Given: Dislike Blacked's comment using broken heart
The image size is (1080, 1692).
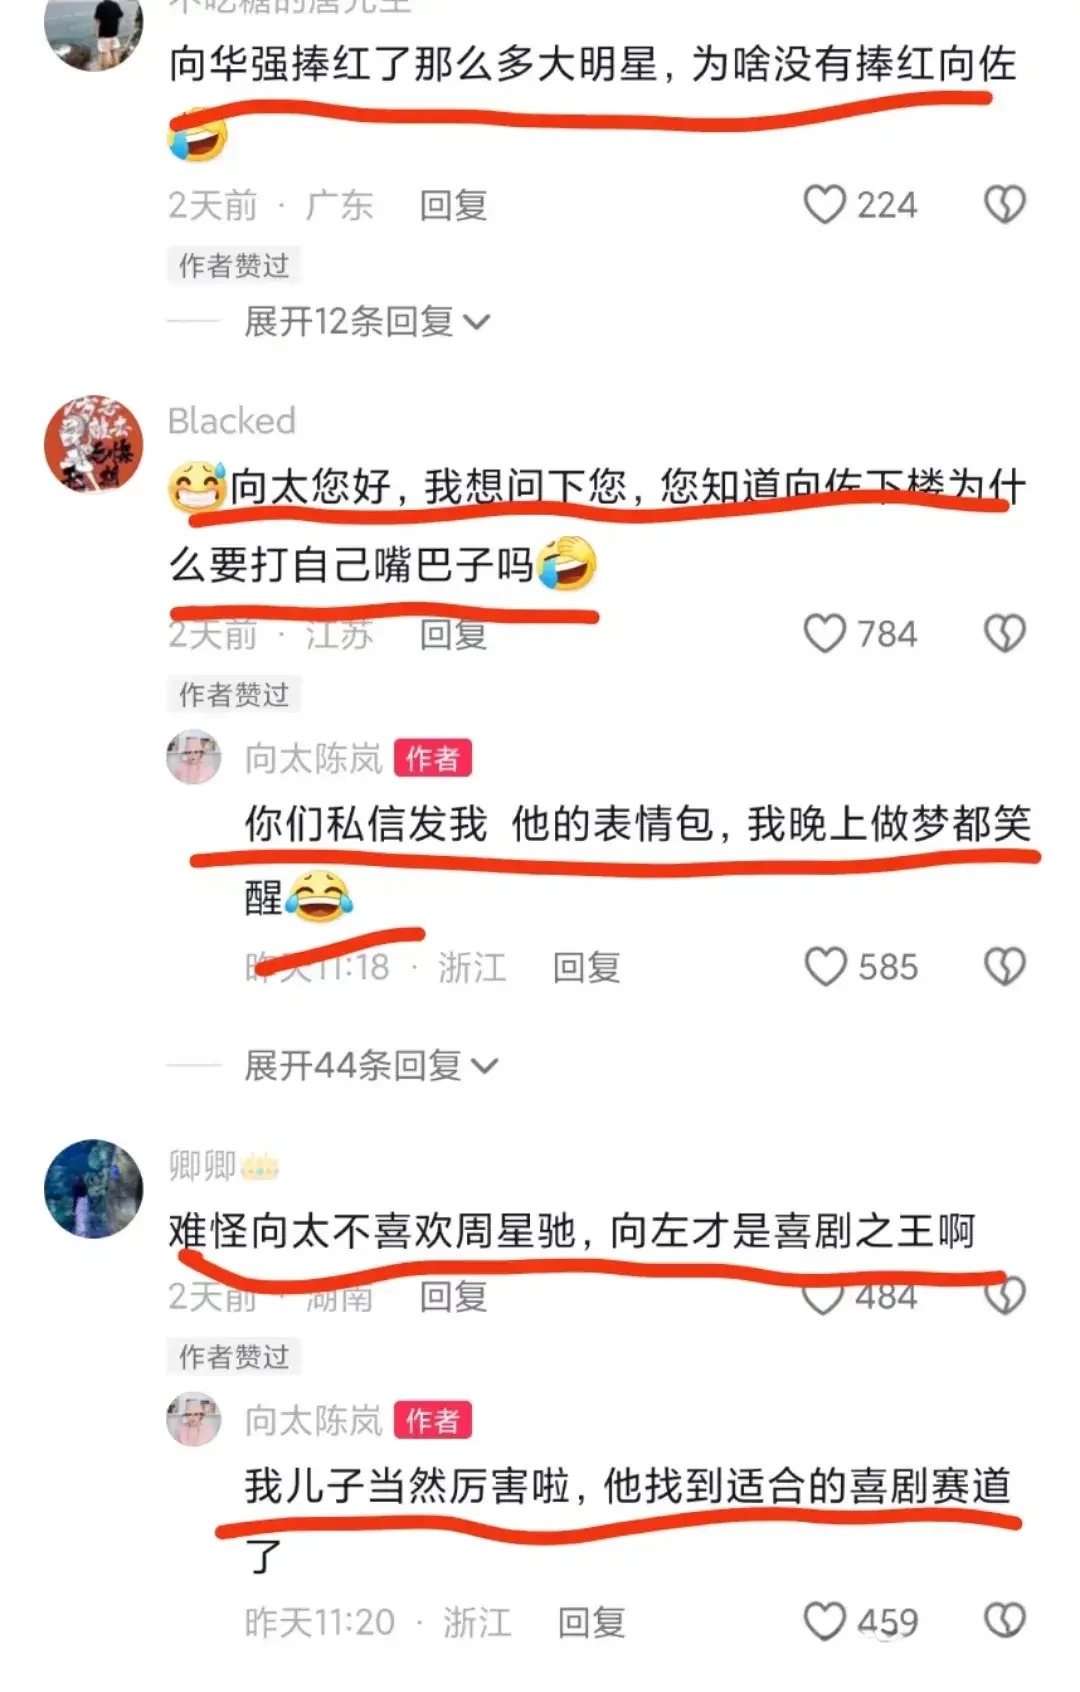Looking at the screenshot, I should pos(1004,634).
